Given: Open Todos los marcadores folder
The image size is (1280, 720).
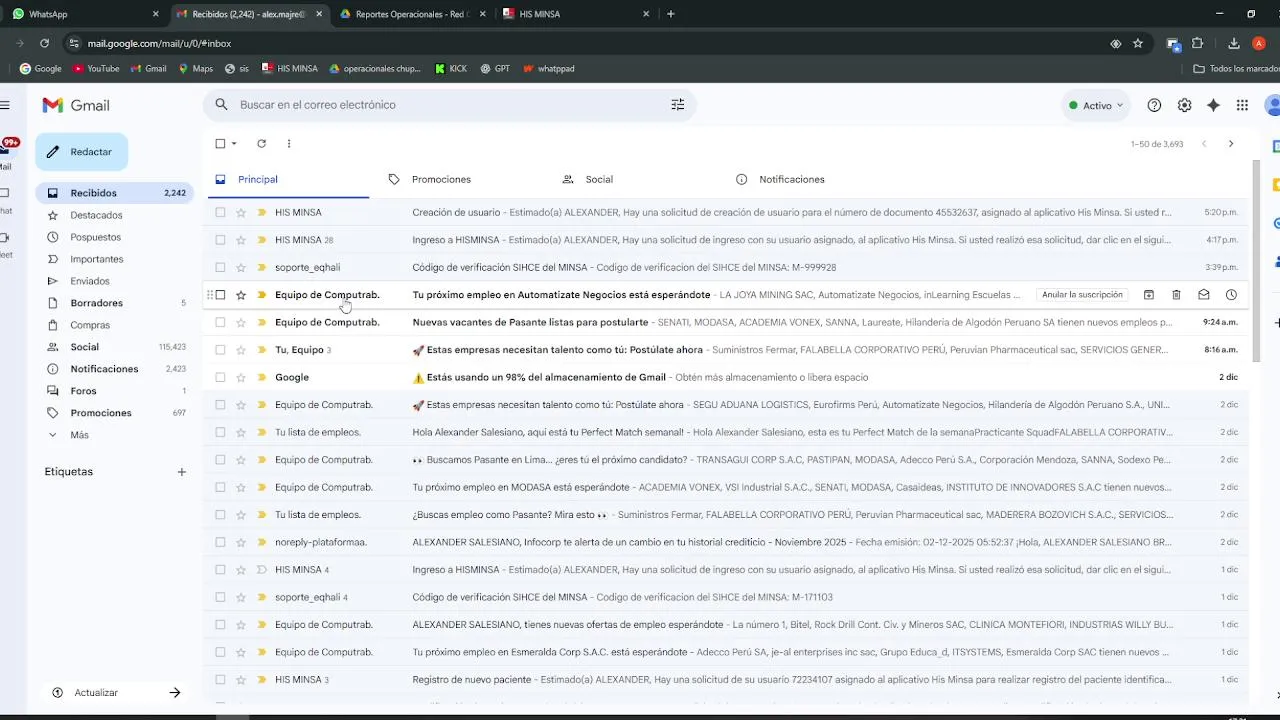Looking at the screenshot, I should pos(1236,69).
